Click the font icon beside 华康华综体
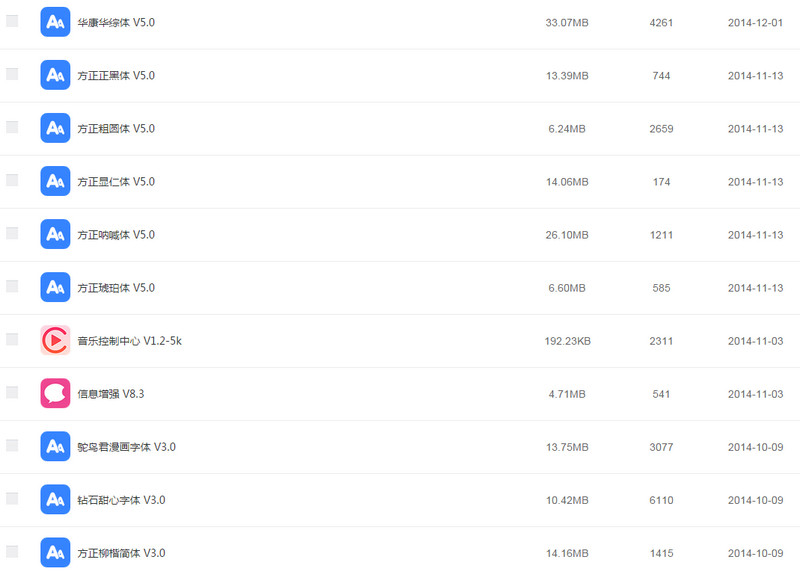Image resolution: width=800 pixels, height=572 pixels. tap(55, 22)
